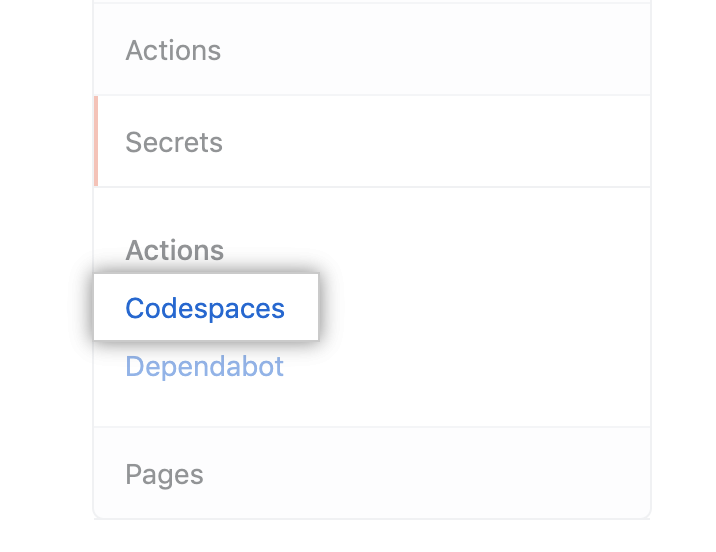Pick the Actions sub-item above Codespaces

coord(175,250)
